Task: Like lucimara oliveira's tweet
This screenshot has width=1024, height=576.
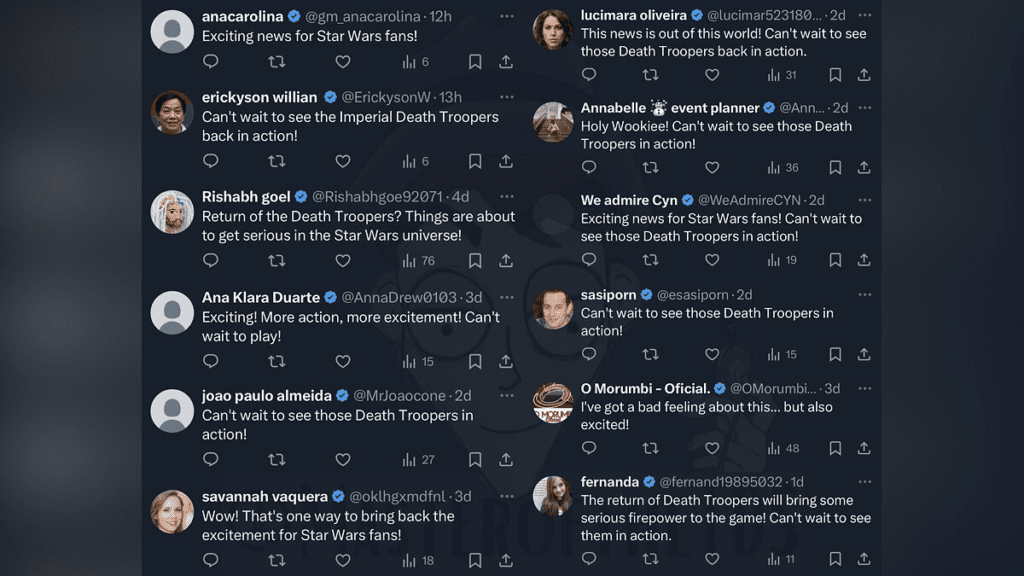Action: point(712,75)
